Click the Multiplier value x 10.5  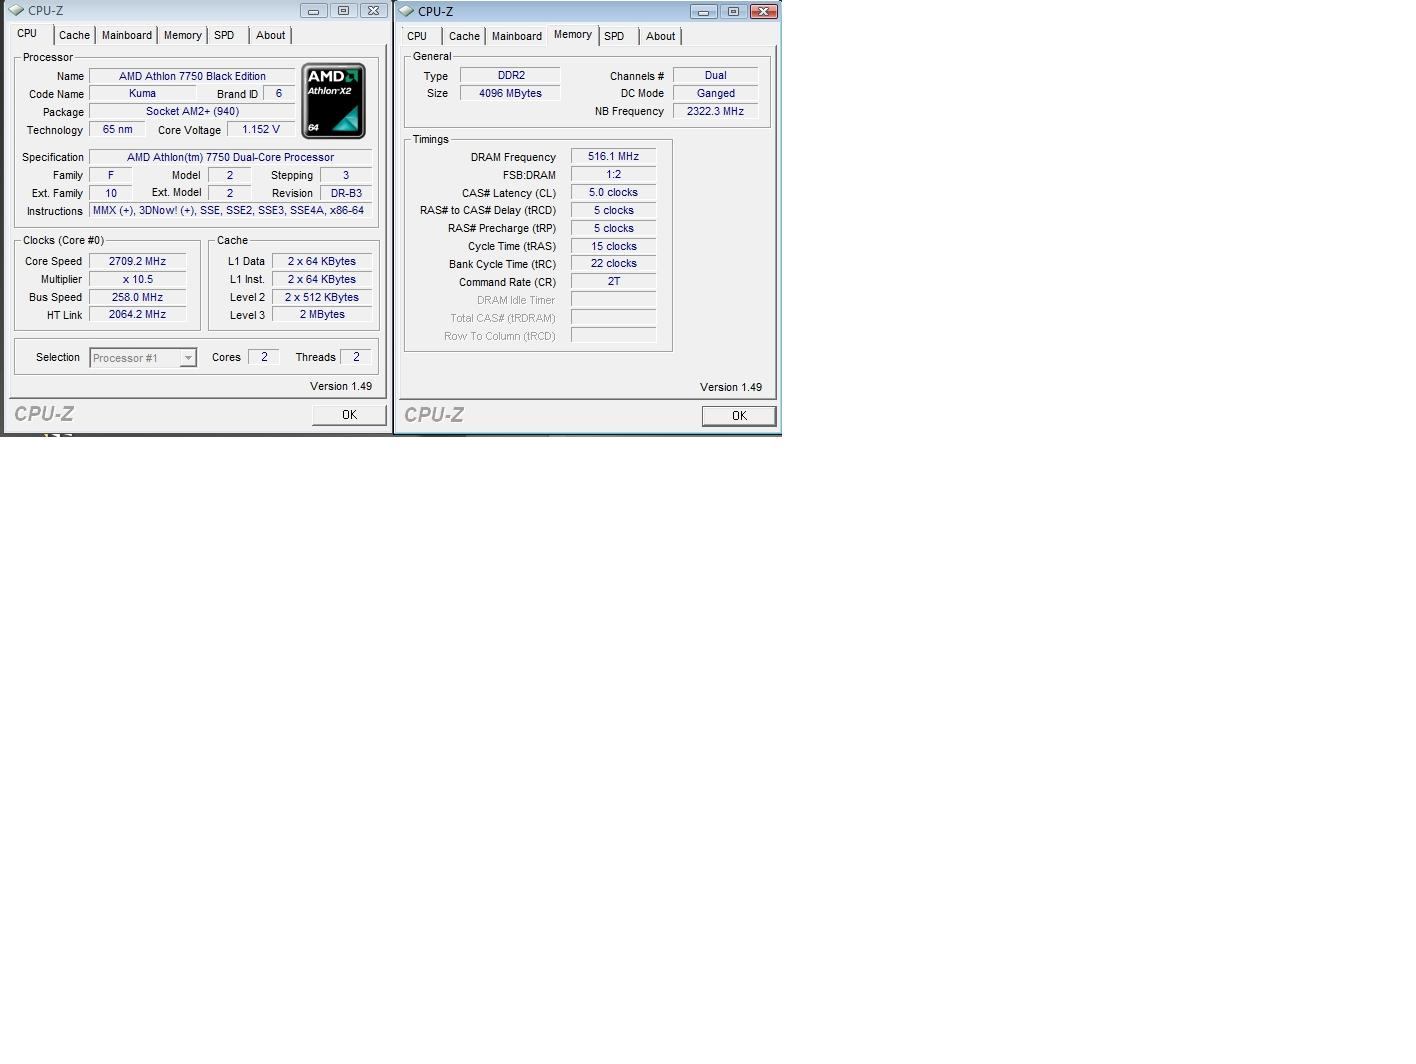[138, 279]
